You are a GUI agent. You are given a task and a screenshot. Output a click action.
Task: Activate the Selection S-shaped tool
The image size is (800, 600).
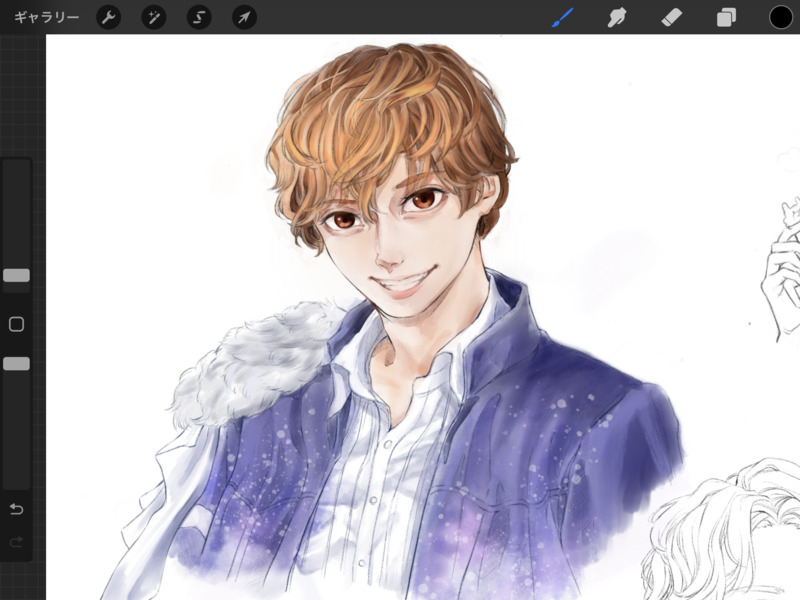pos(199,17)
